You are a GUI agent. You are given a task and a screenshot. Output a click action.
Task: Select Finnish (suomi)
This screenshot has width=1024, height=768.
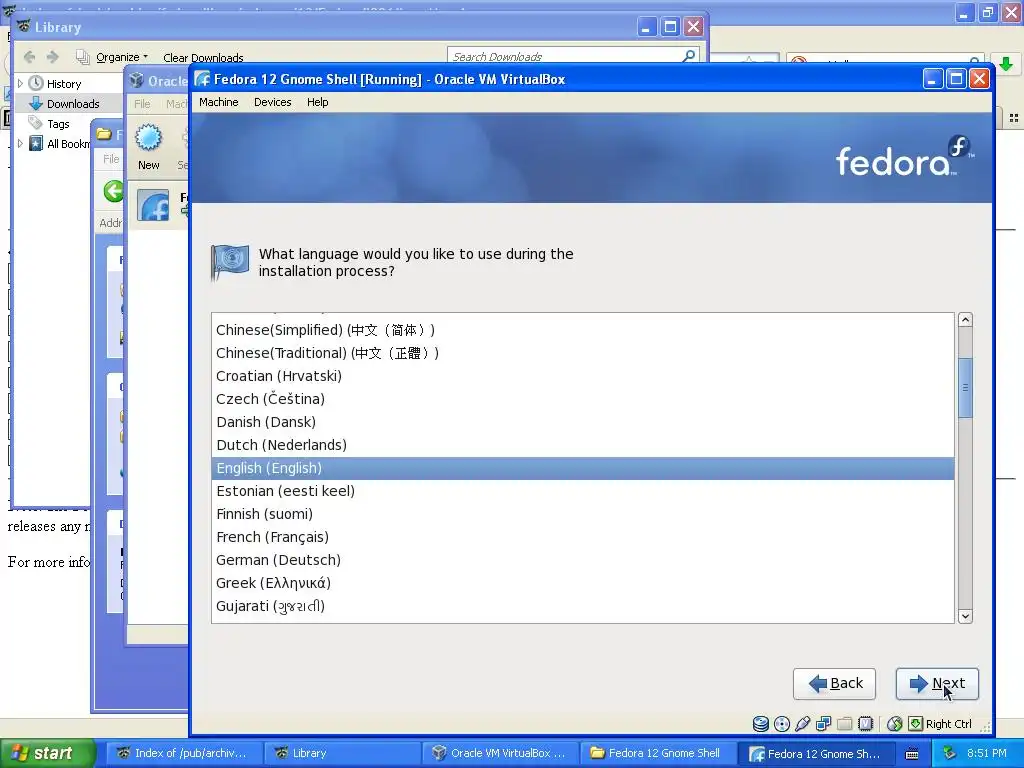(x=583, y=514)
